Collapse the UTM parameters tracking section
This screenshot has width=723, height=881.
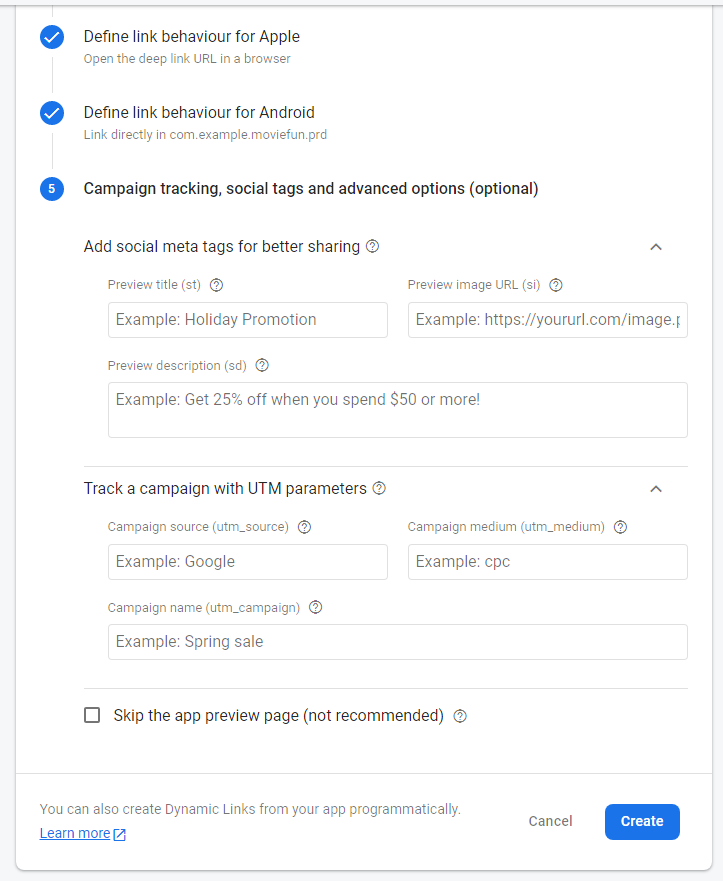click(x=656, y=489)
